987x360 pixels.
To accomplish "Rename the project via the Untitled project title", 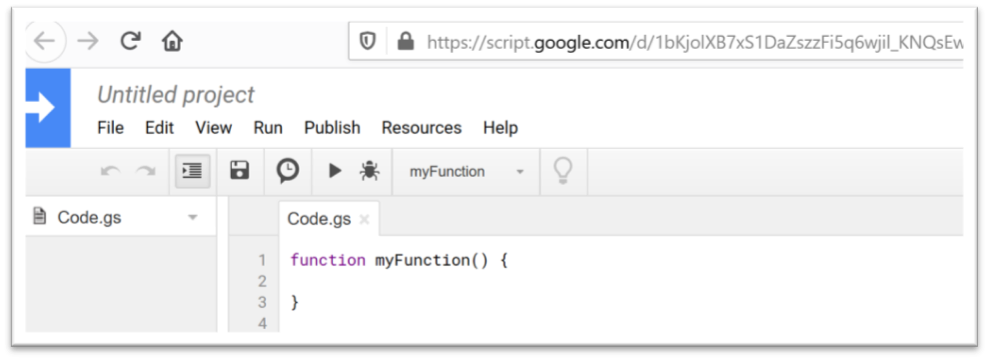I will click(x=176, y=94).
